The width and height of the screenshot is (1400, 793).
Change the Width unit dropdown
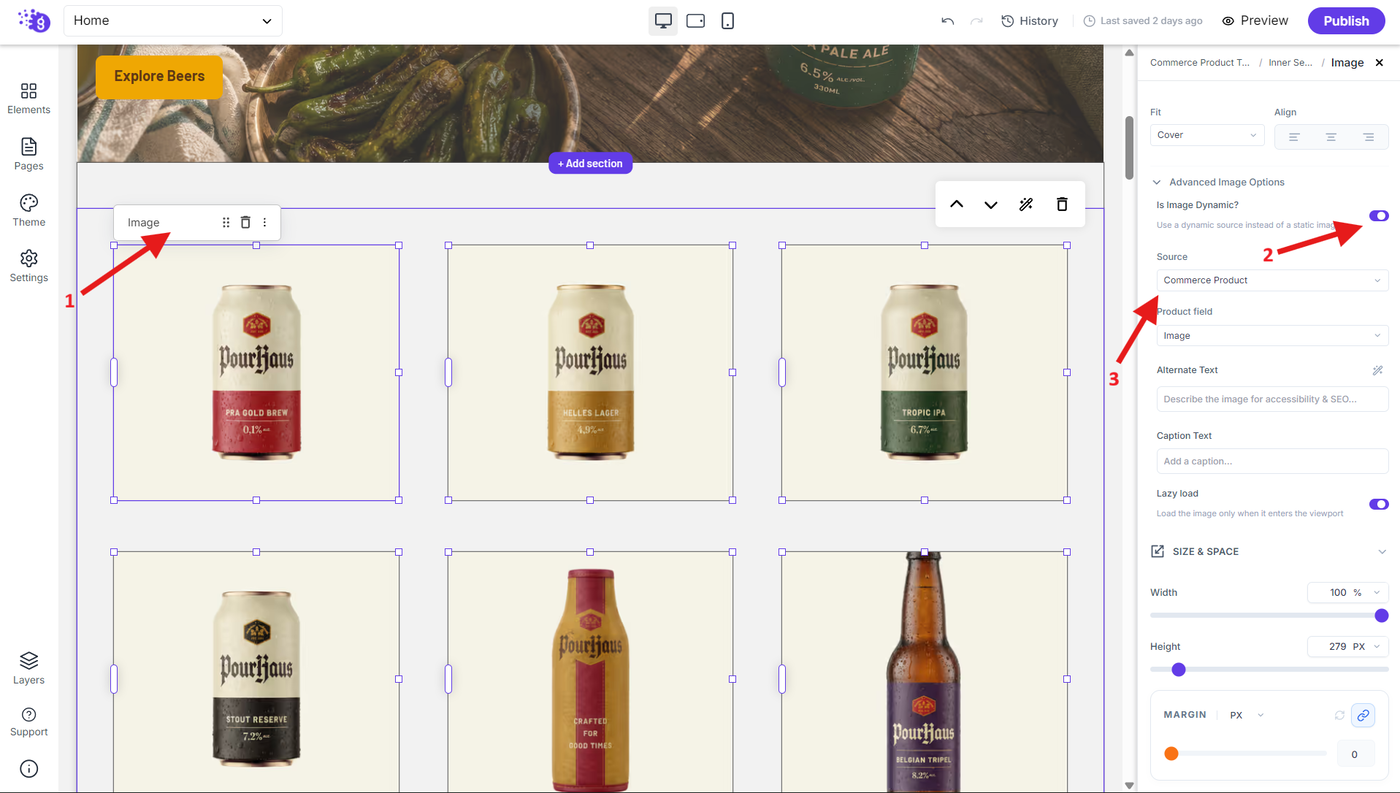pyautogui.click(x=1369, y=592)
